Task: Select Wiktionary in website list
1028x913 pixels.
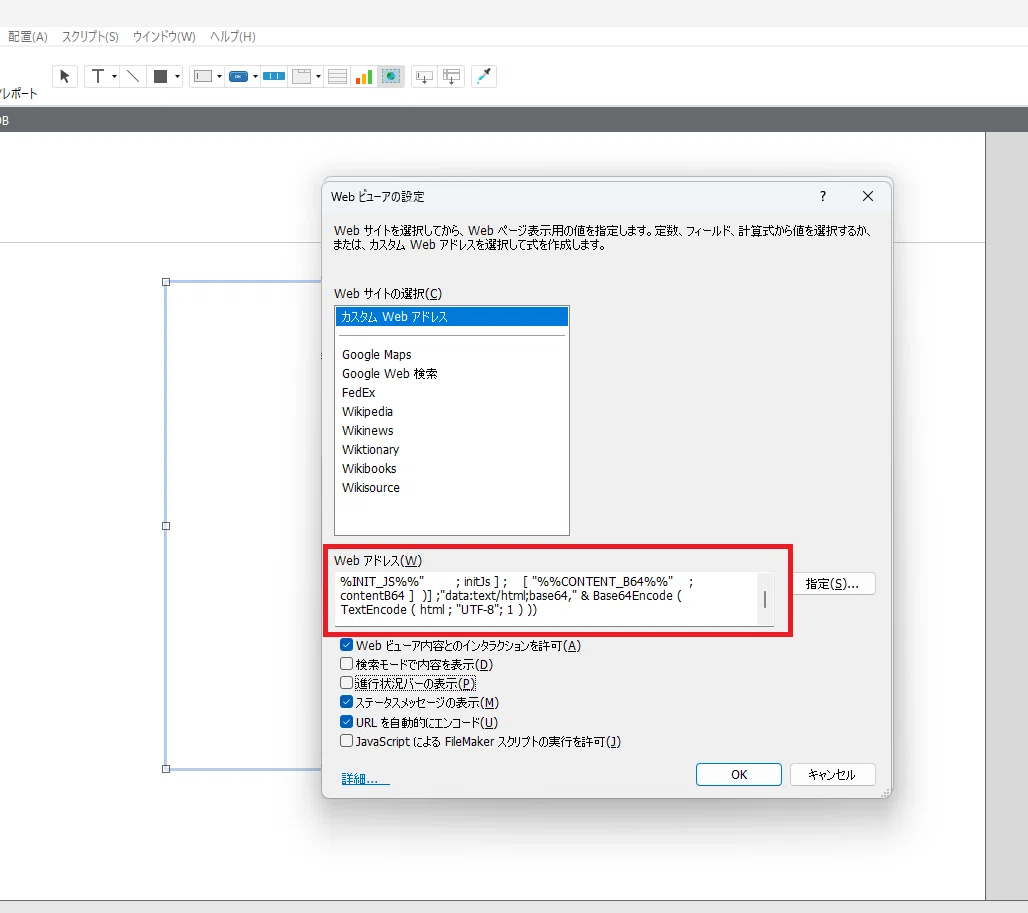Action: (370, 450)
